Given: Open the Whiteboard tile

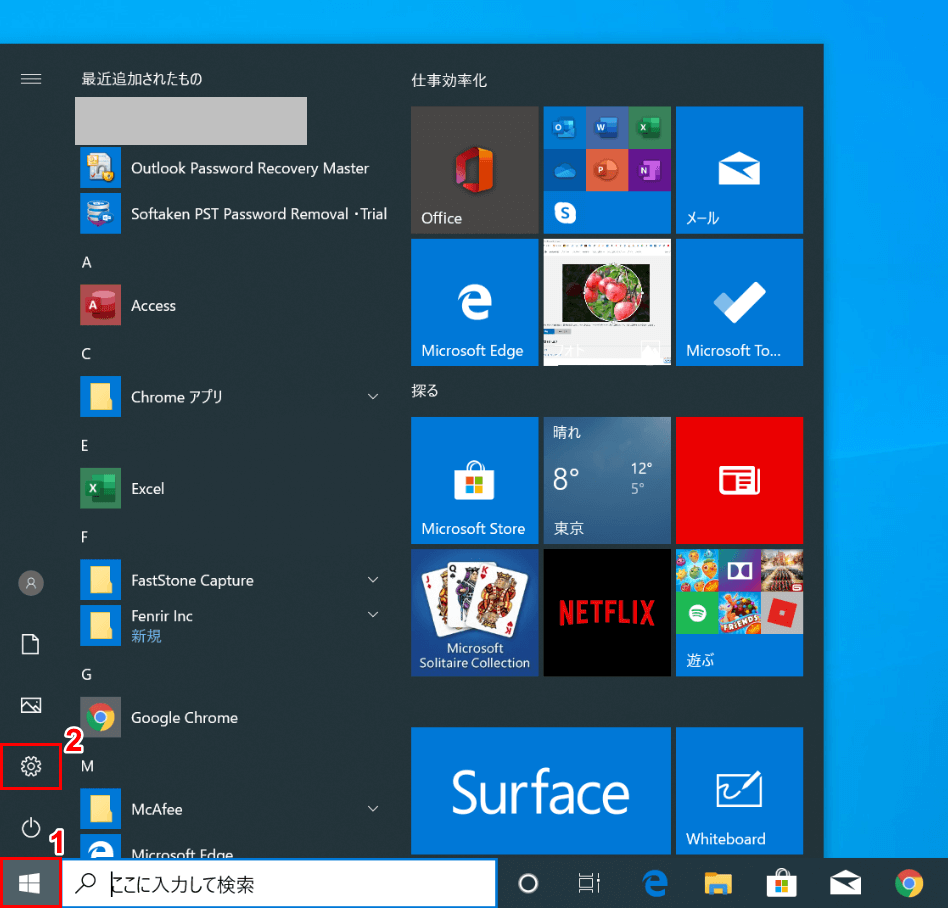Looking at the screenshot, I should click(x=739, y=791).
